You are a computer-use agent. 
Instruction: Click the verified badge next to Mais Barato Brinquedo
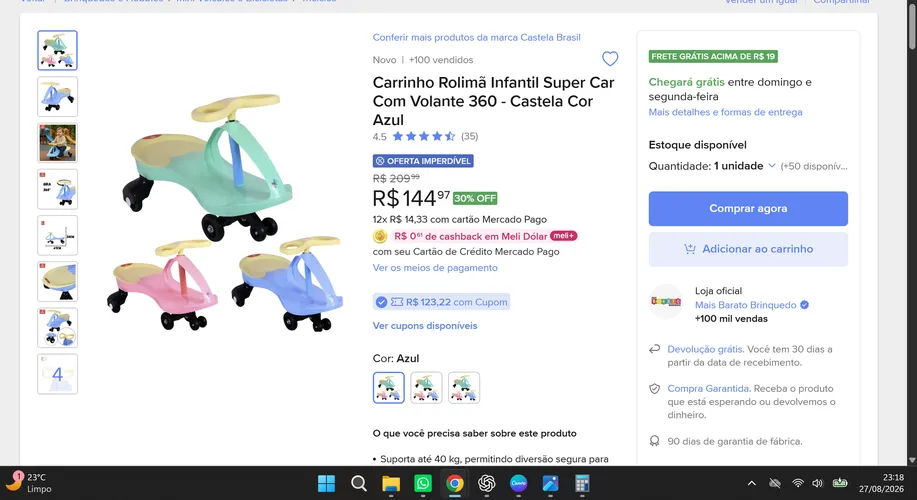[x=805, y=305]
